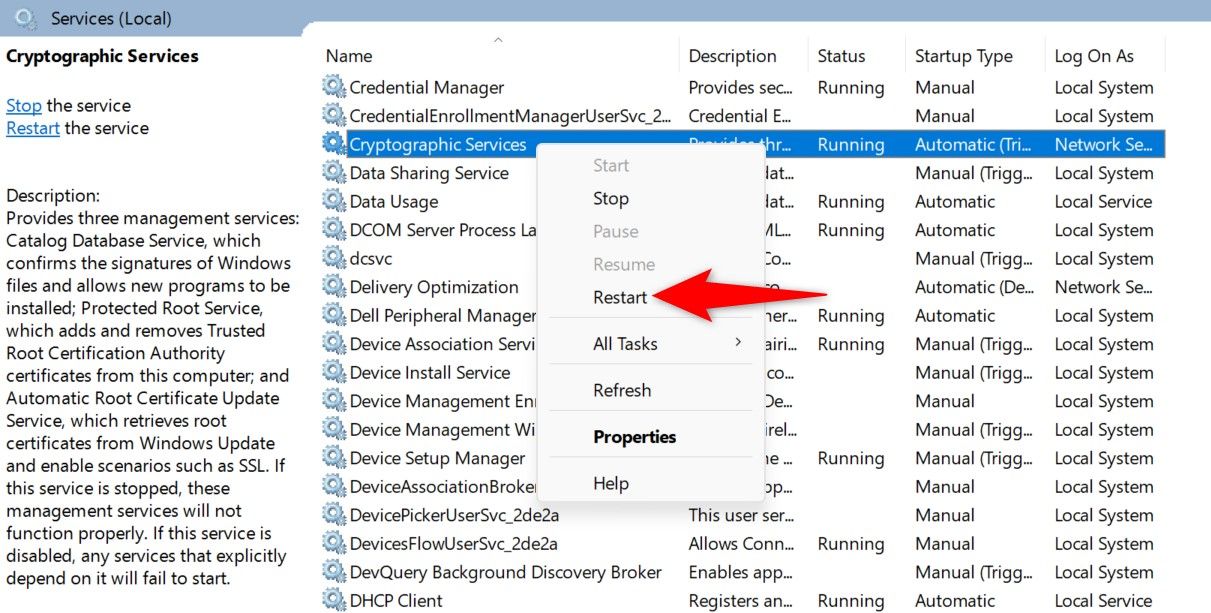This screenshot has height=613, width=1211.
Task: Sort by the Status column header
Action: (841, 56)
